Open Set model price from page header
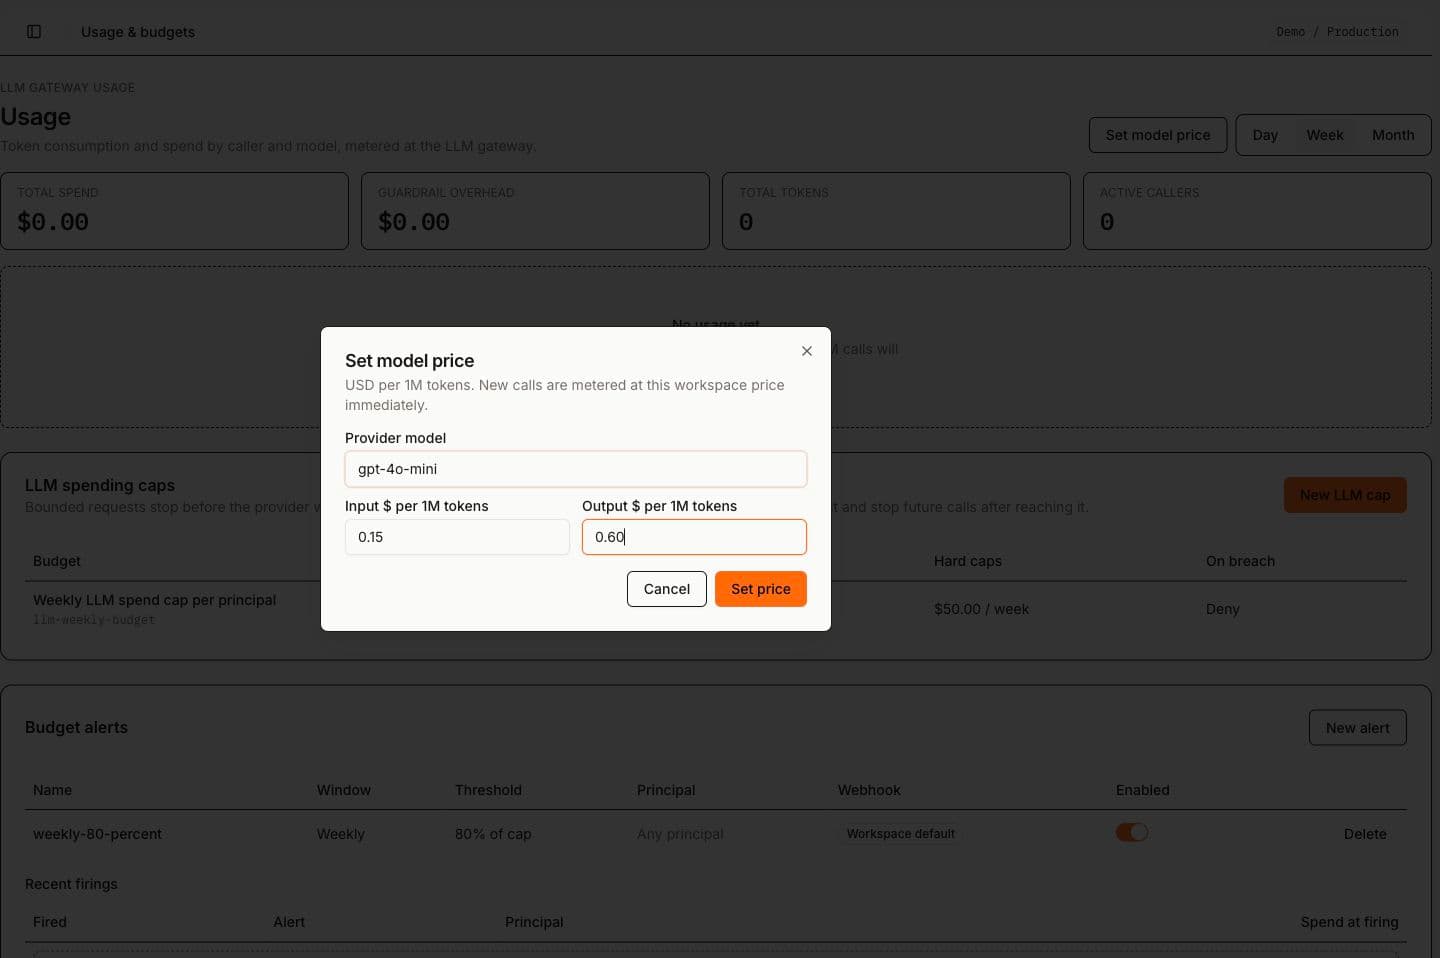 (x=1158, y=135)
